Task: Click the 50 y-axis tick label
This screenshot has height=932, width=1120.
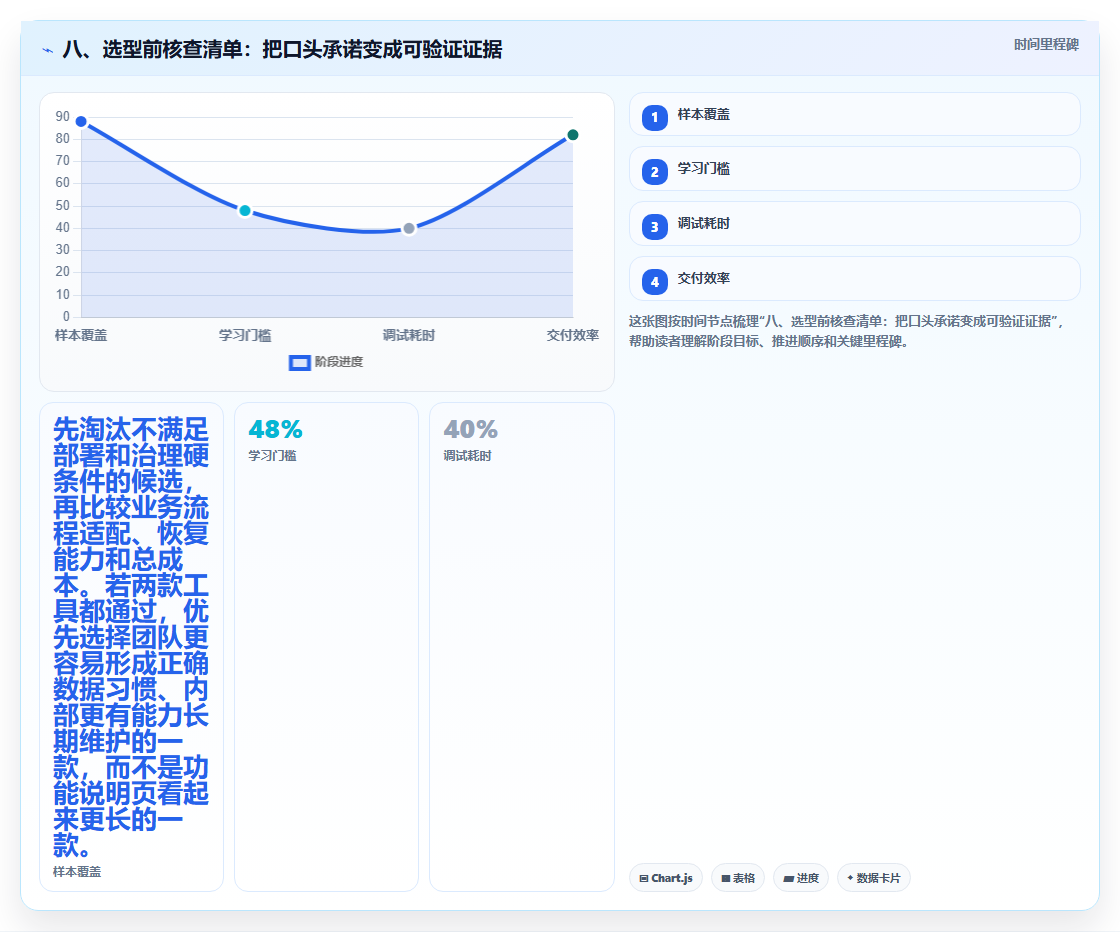Action: 63,206
